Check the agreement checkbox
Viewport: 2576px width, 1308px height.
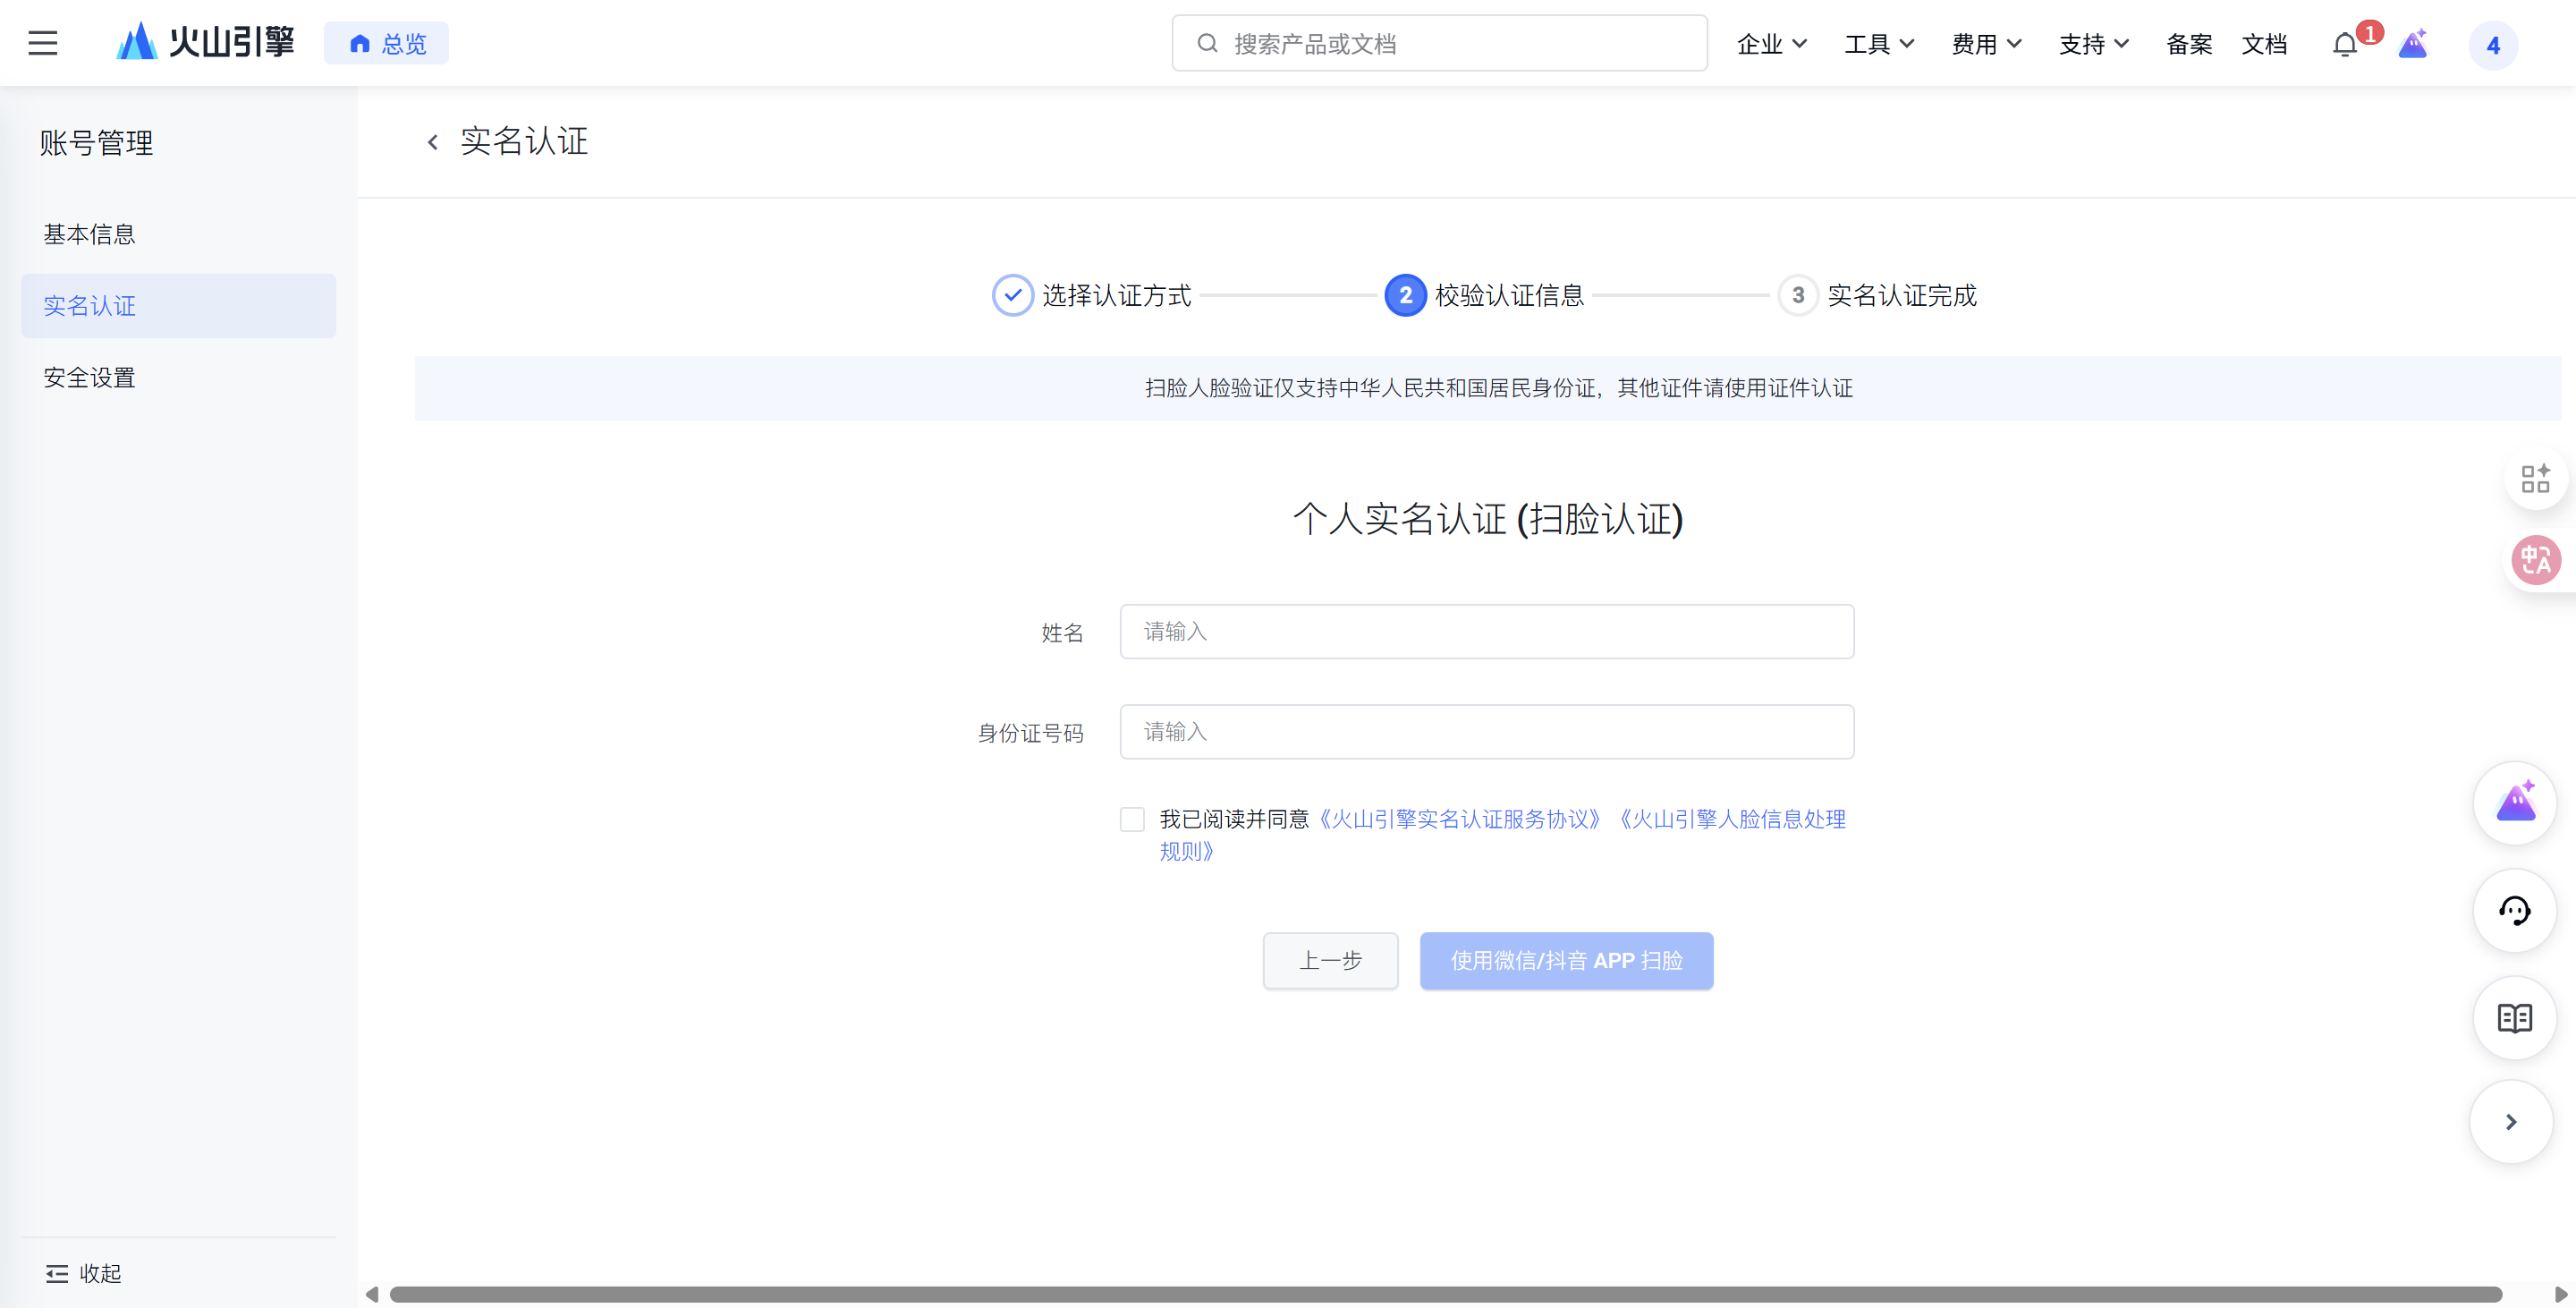(x=1132, y=820)
